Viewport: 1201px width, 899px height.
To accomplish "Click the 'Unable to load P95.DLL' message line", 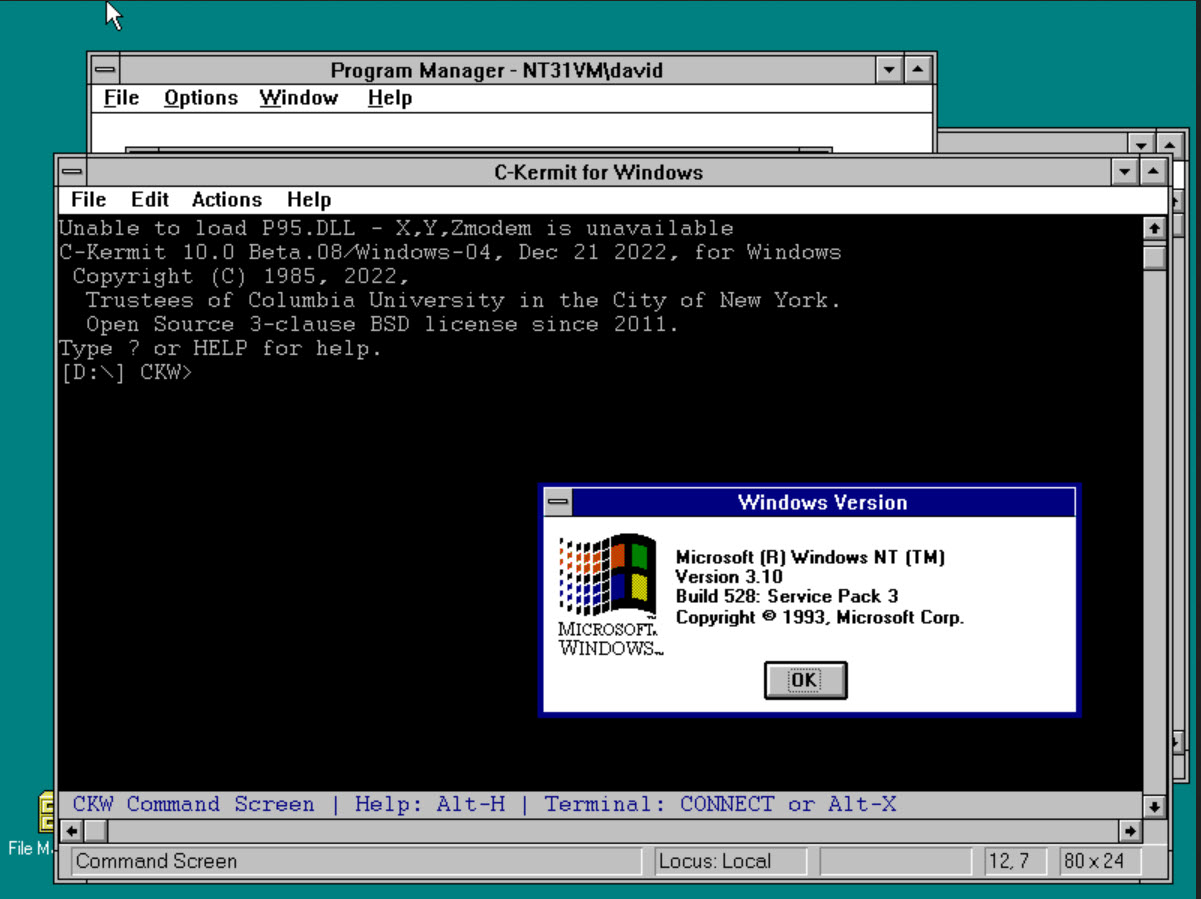I will 396,228.
